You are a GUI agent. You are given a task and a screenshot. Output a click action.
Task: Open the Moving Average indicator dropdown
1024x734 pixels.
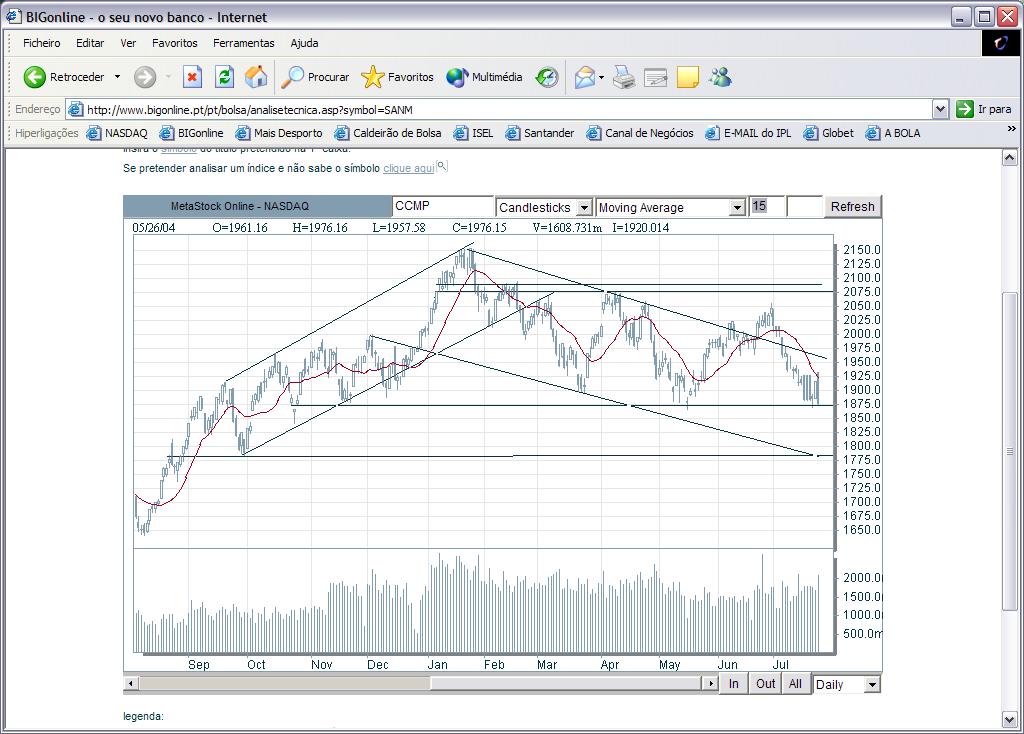737,207
